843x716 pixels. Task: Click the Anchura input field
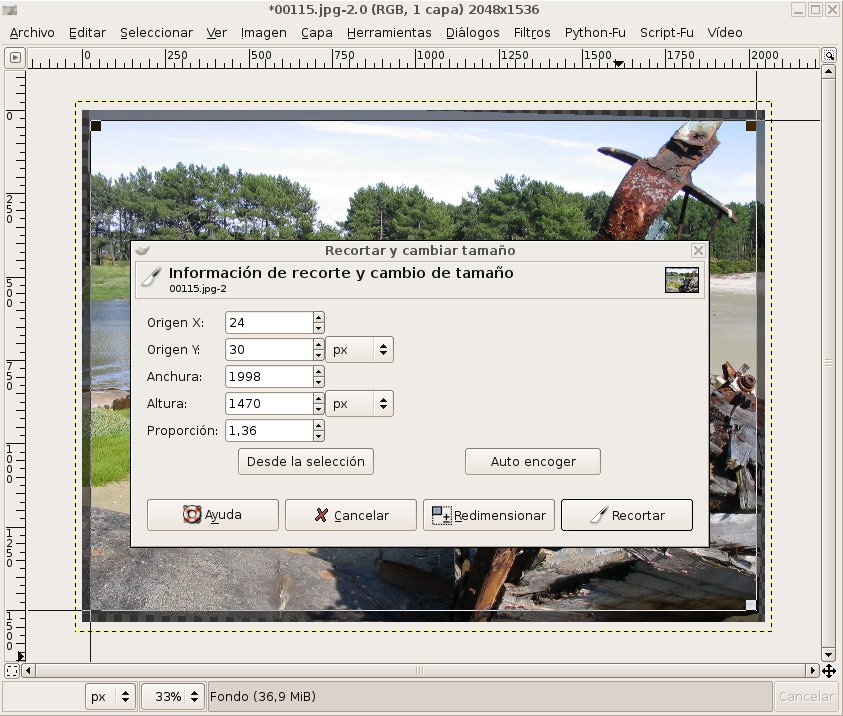pos(269,376)
